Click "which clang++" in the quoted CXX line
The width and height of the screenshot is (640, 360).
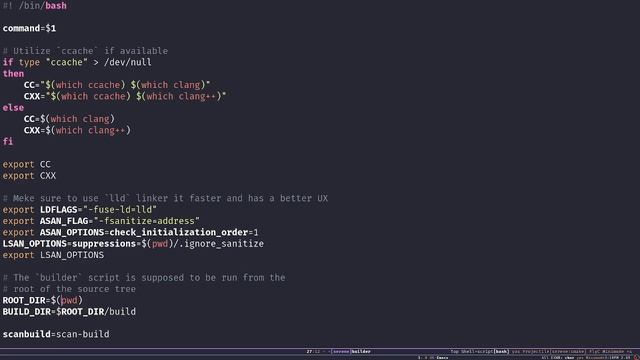181,96
